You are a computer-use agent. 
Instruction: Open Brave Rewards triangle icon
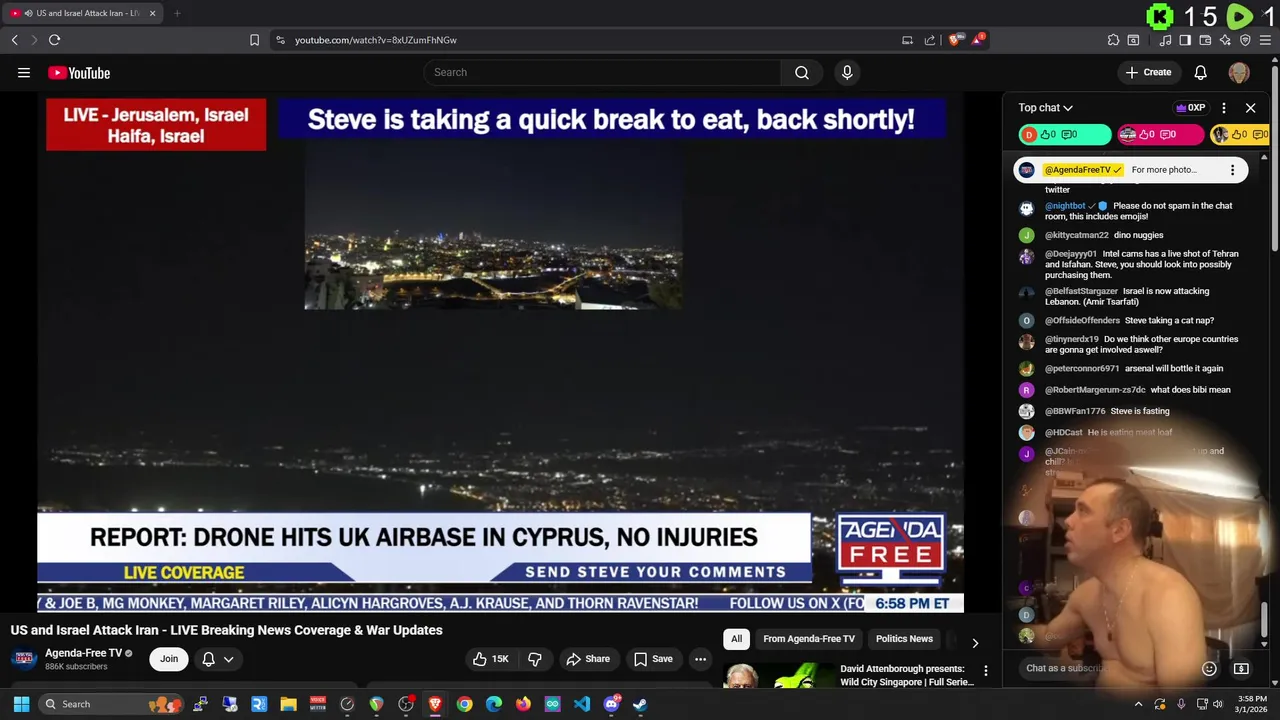[978, 40]
